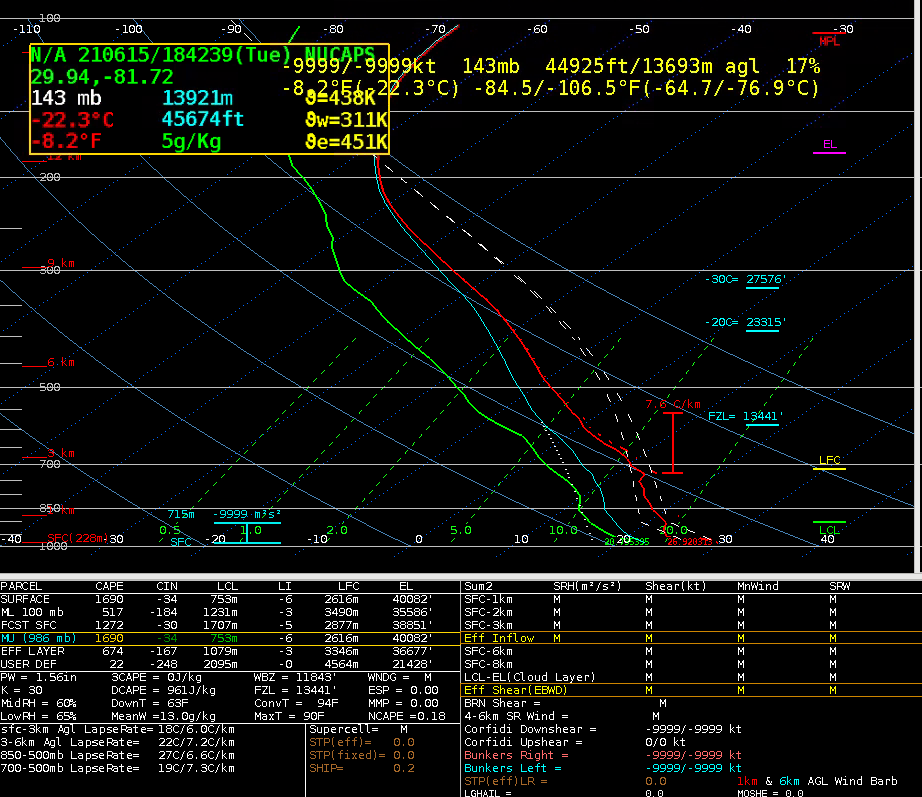This screenshot has height=797, width=922.
Task: Click the 7.6 C/km lapse rate label
Action: [673, 405]
